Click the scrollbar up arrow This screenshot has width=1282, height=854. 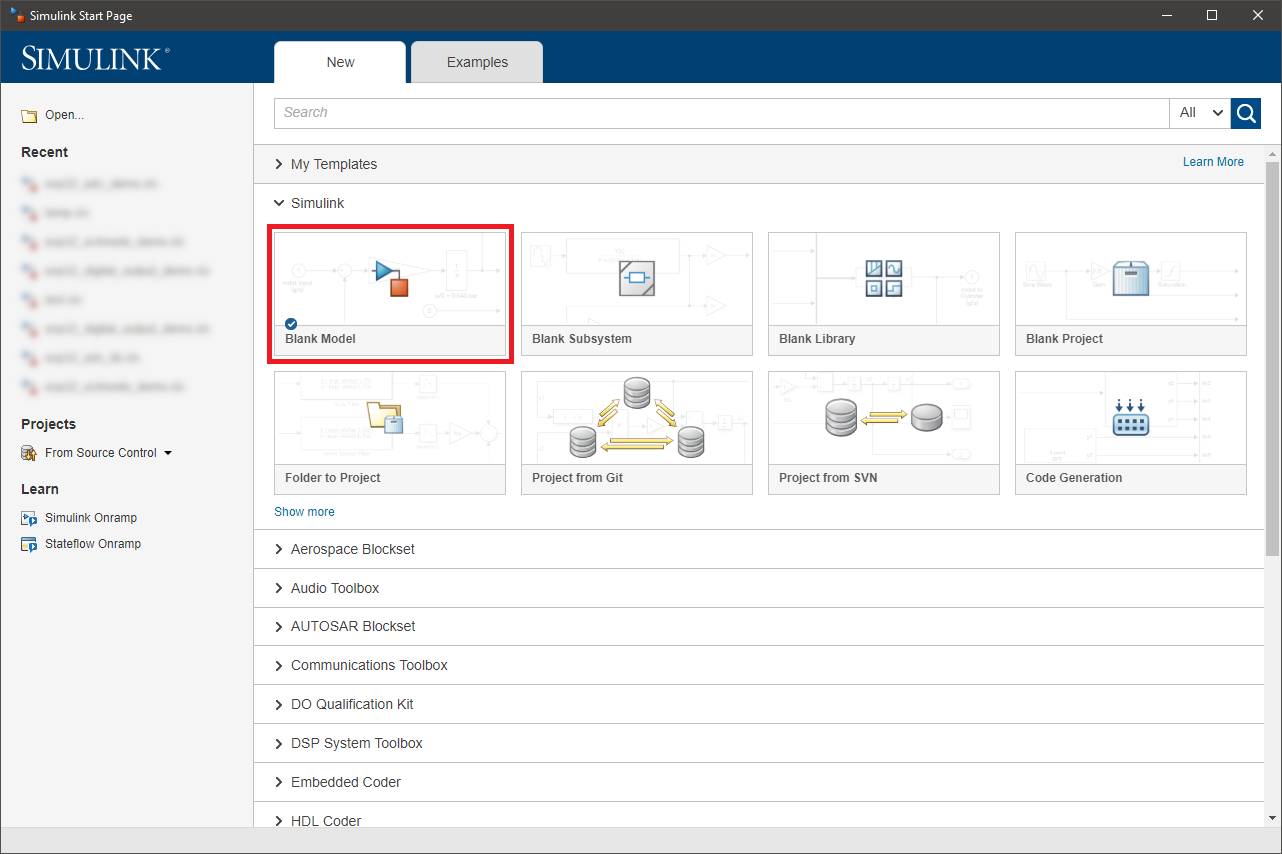(1273, 153)
